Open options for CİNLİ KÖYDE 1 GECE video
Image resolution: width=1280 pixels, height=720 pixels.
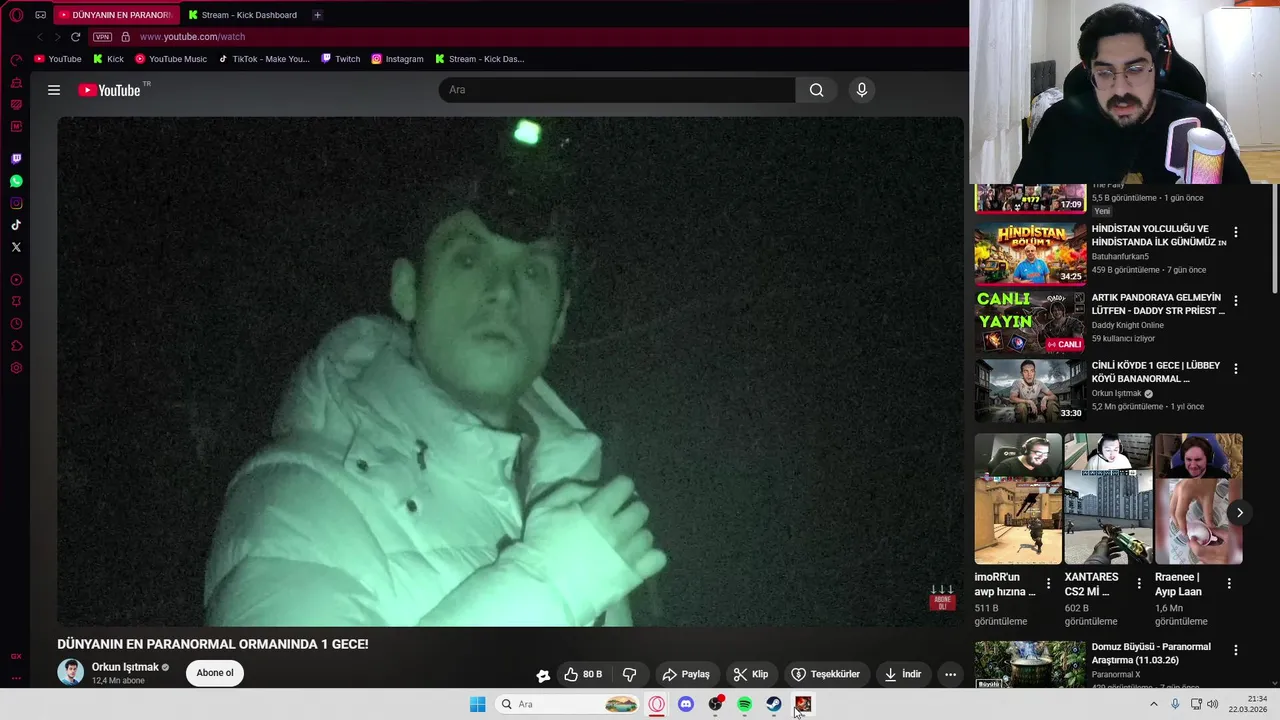pos(1236,368)
